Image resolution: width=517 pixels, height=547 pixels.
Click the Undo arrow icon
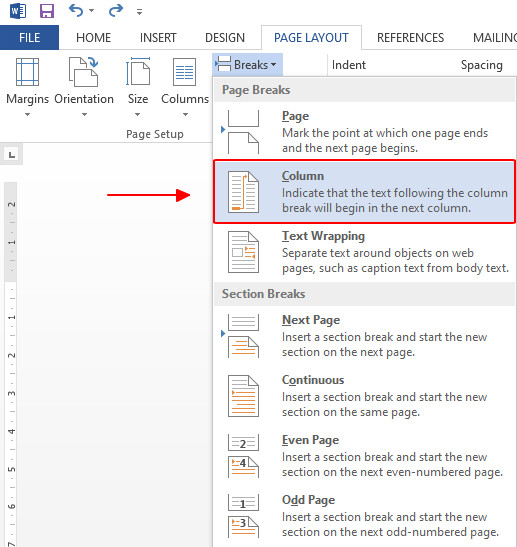click(x=76, y=10)
